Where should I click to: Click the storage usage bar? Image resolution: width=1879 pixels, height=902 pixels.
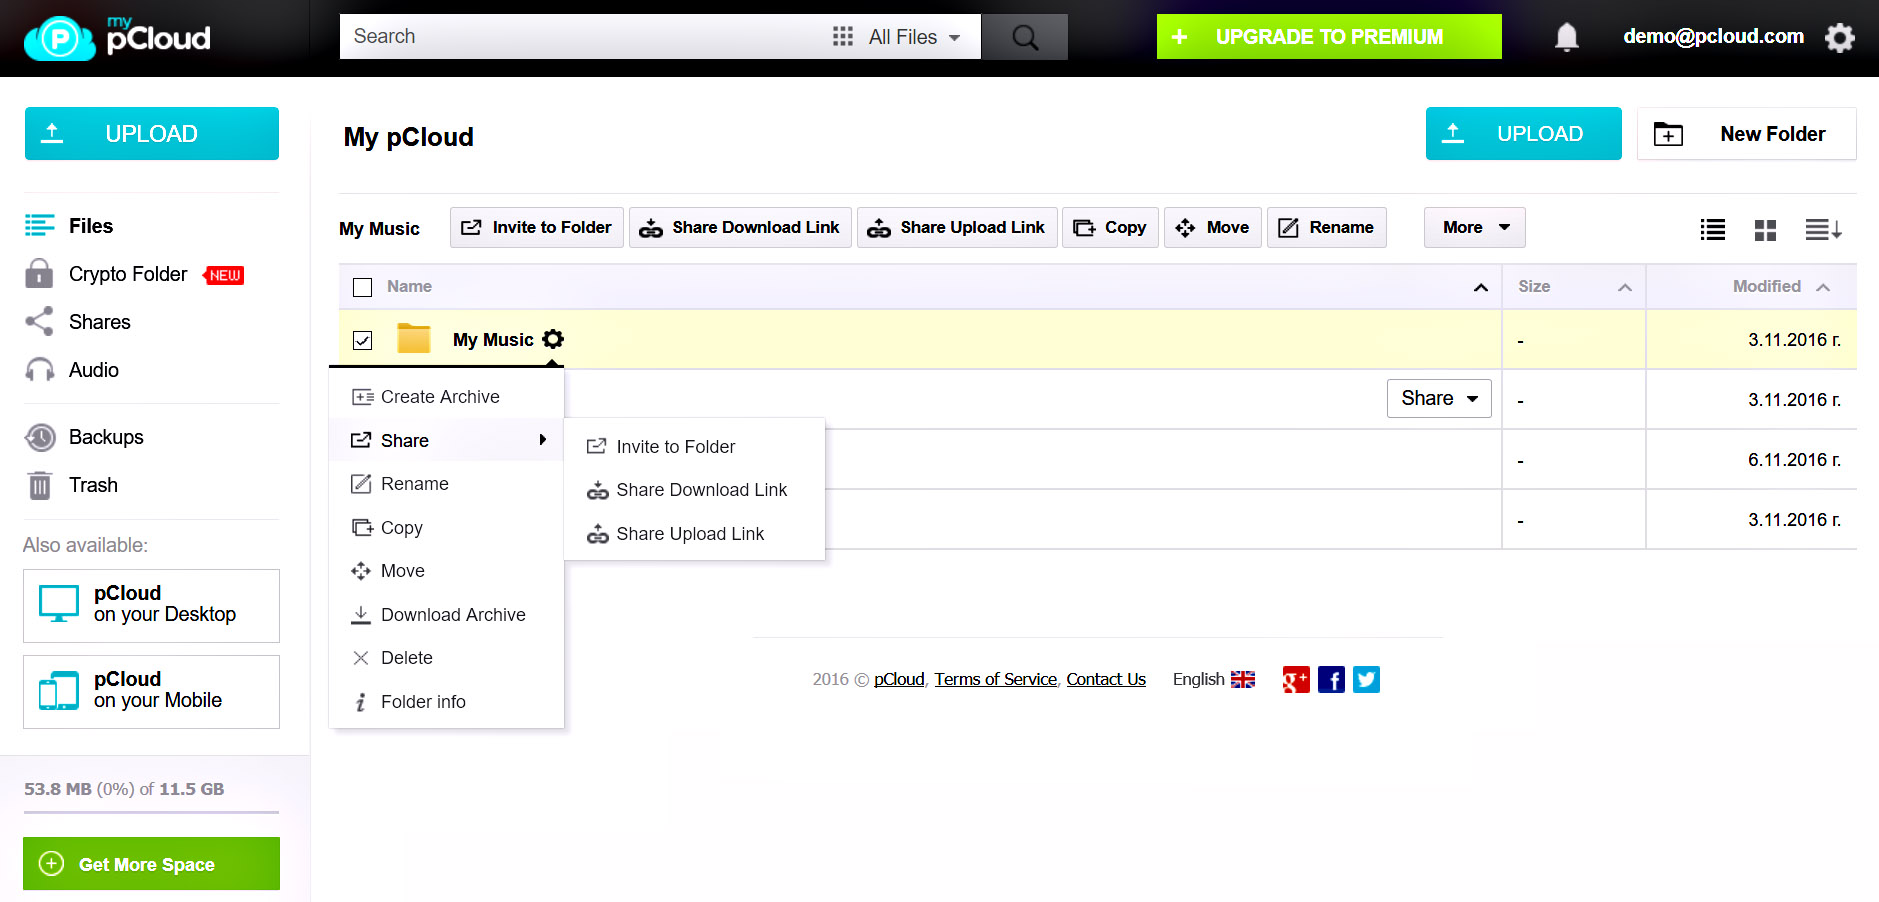coord(151,812)
